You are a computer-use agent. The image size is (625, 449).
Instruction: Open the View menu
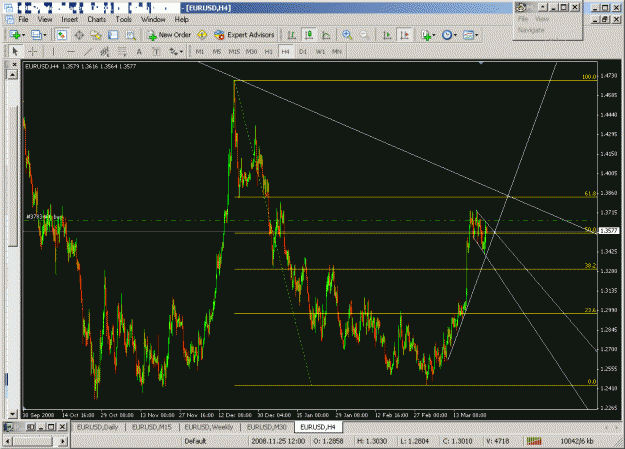tap(45, 19)
